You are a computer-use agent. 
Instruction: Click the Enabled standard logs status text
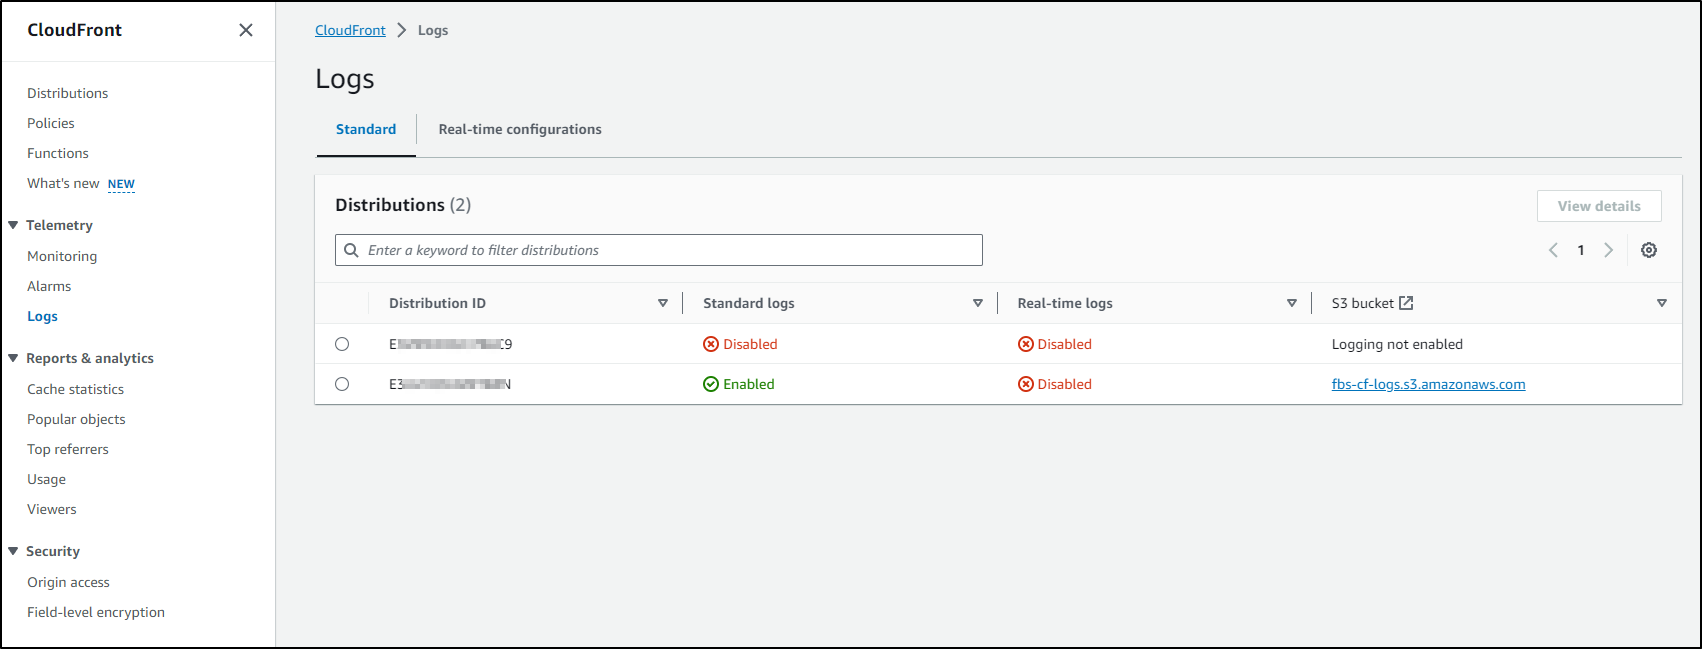[x=749, y=384]
